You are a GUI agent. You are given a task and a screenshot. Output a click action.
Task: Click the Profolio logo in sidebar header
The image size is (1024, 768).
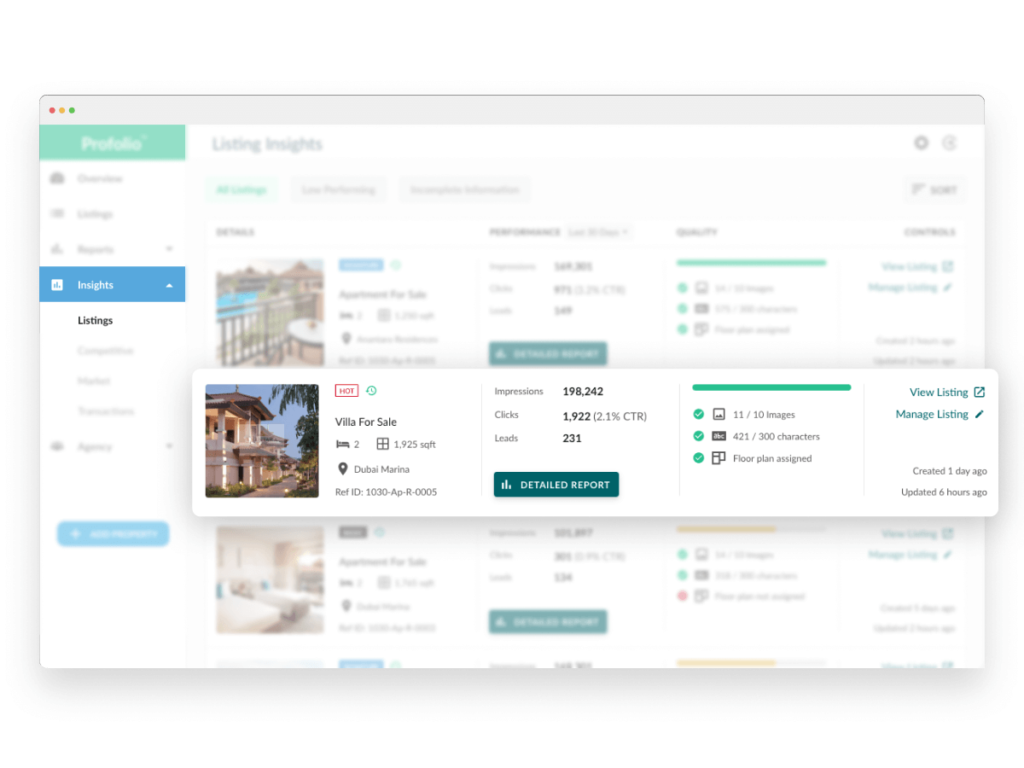(112, 143)
